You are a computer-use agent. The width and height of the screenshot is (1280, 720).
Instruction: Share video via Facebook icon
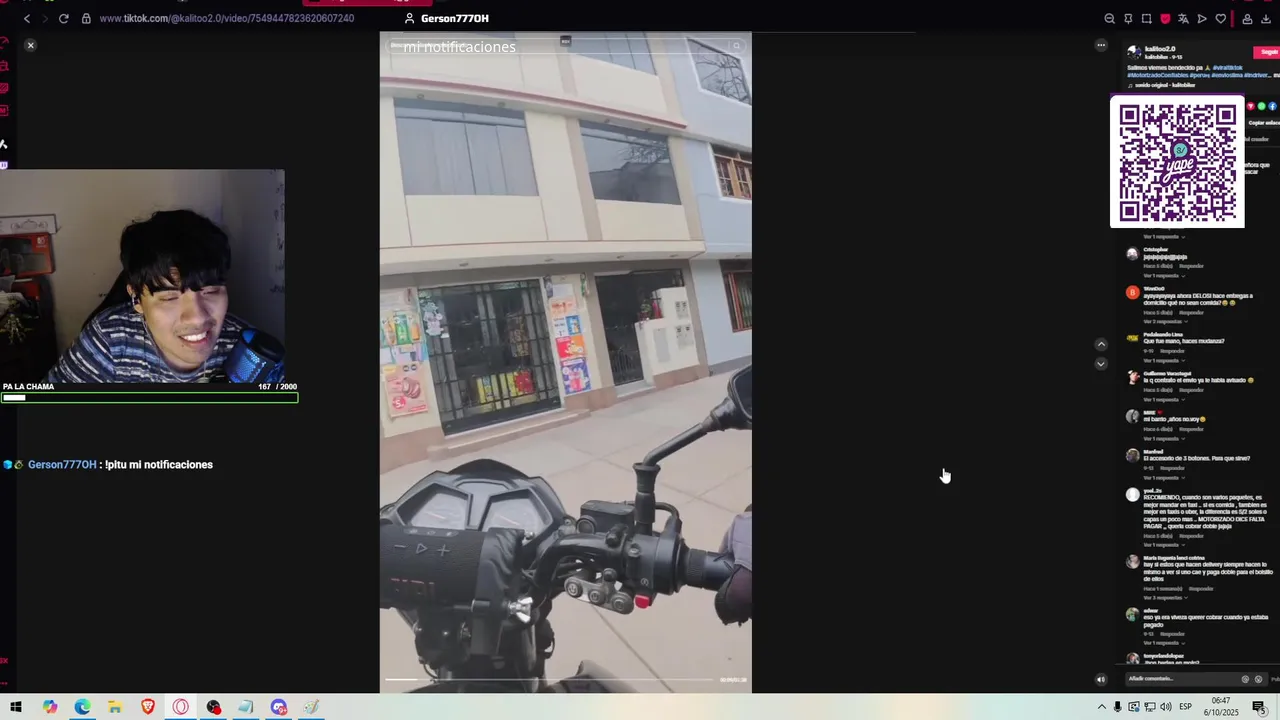click(x=1272, y=106)
